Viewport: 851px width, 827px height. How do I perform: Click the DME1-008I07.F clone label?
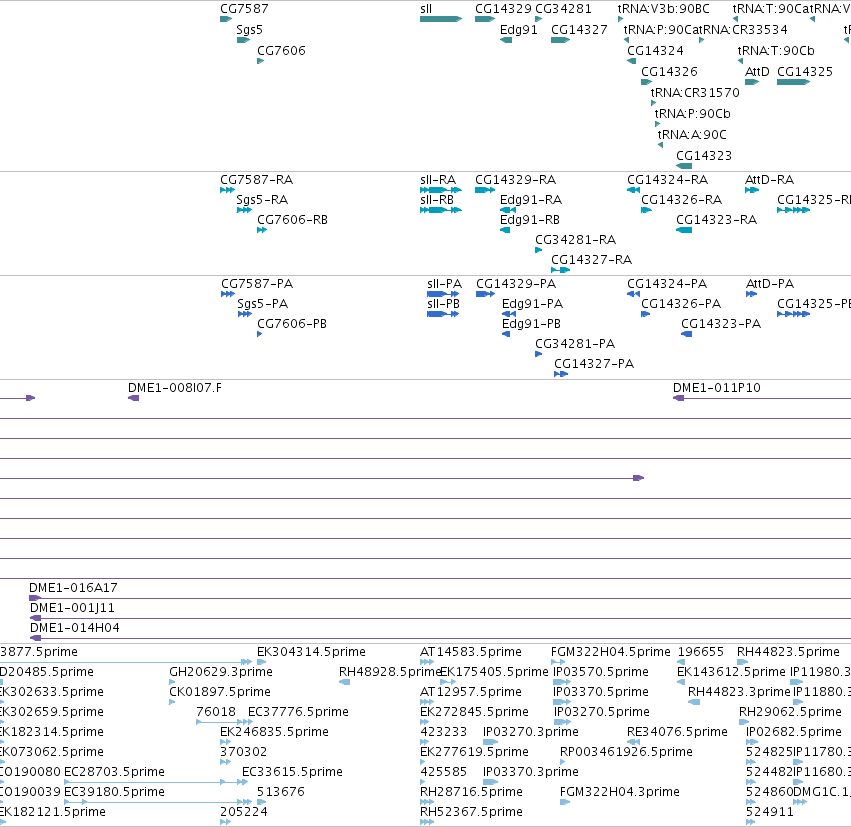click(x=175, y=388)
